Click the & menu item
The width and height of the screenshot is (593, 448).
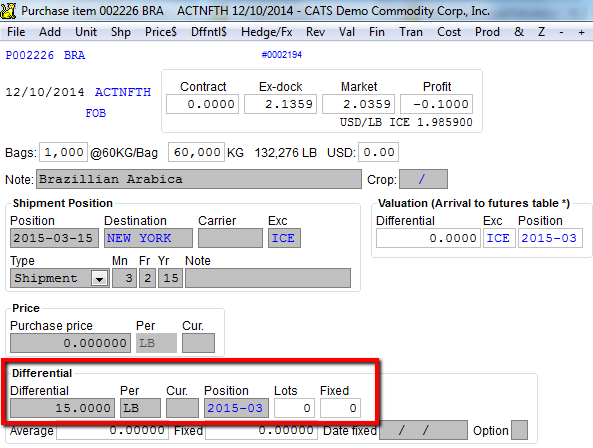519,32
